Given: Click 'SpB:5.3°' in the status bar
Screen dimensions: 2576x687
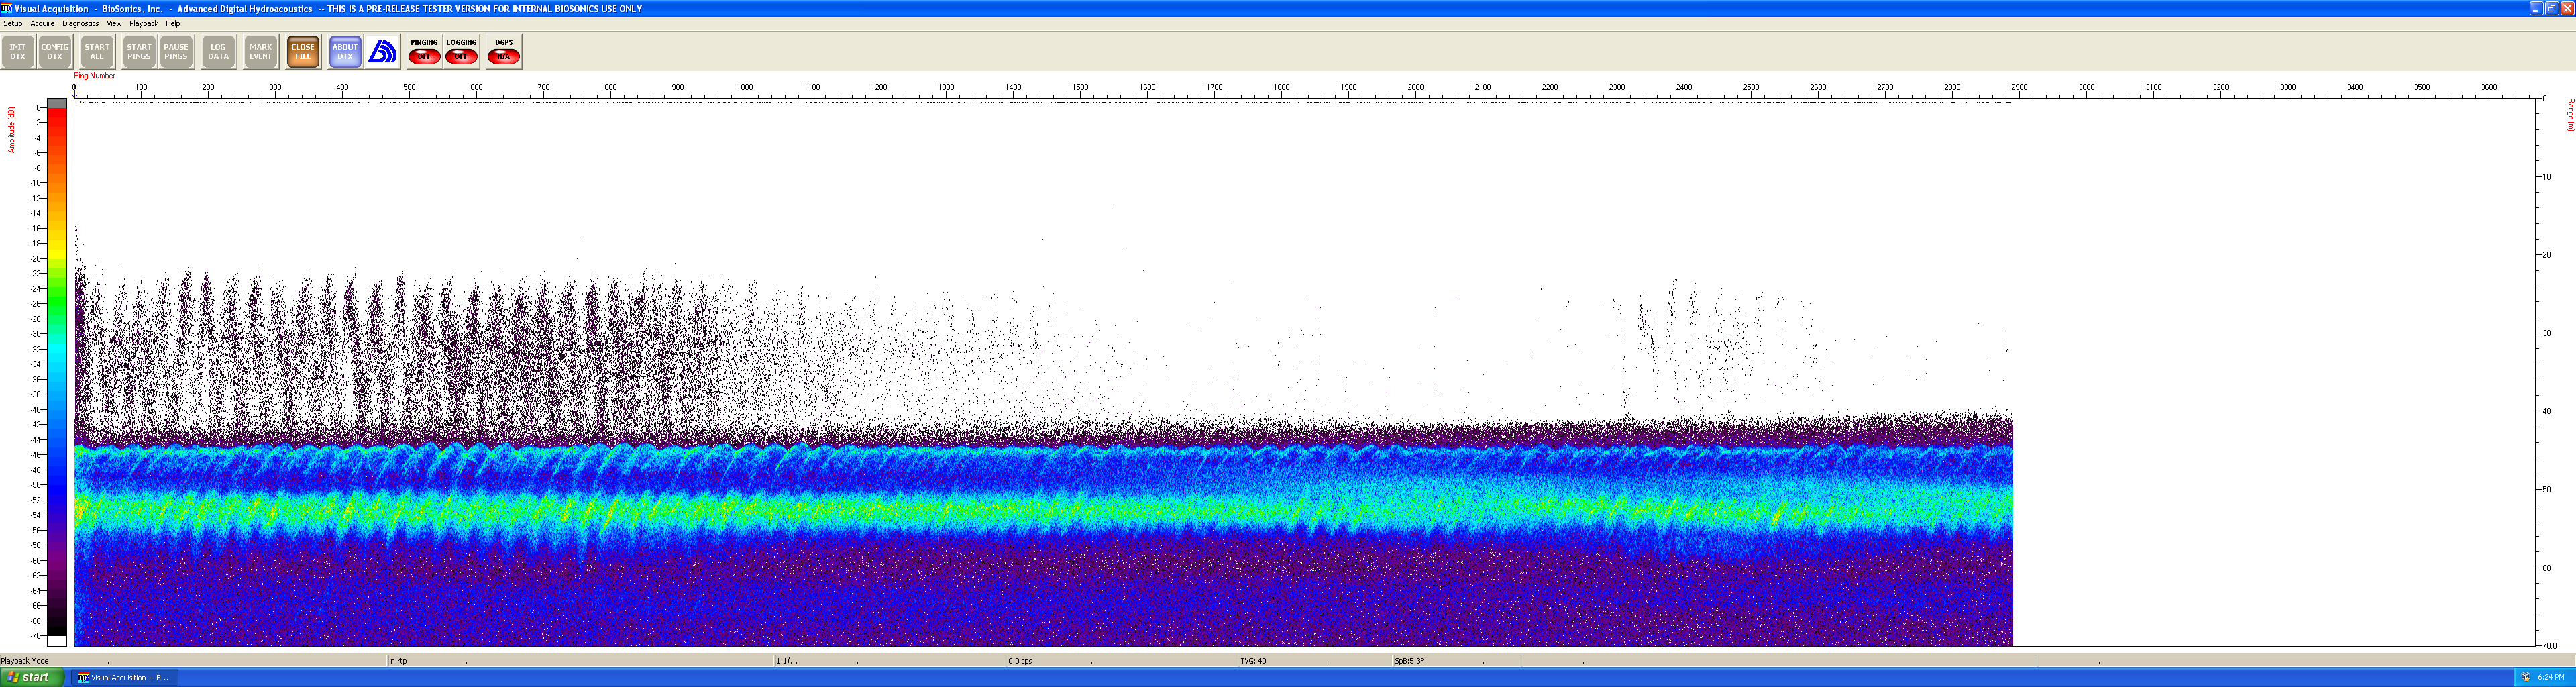Looking at the screenshot, I should (x=1409, y=661).
